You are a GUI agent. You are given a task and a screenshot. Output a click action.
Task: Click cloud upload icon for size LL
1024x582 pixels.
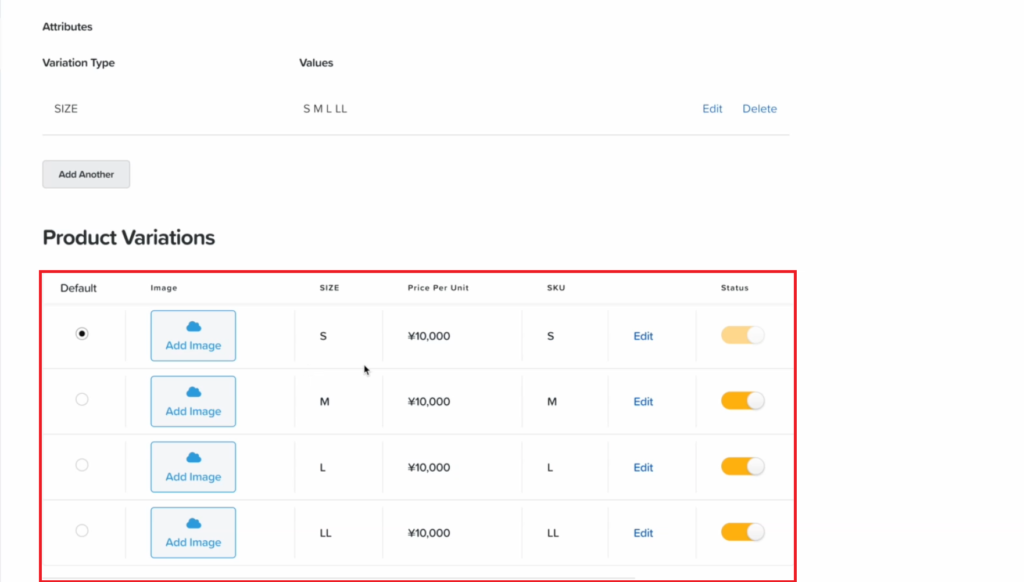(193, 523)
